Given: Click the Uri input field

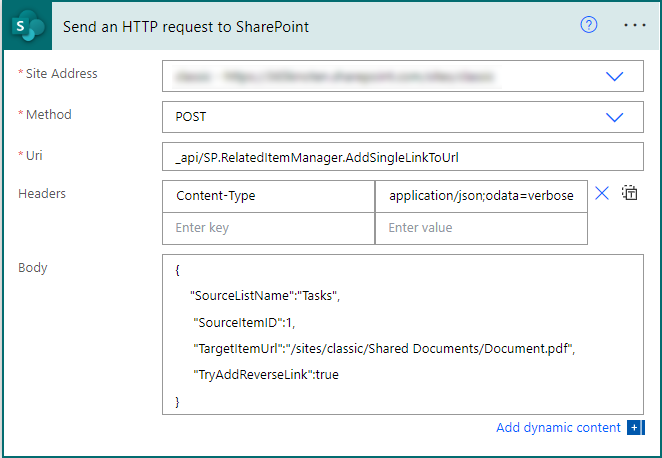Looking at the screenshot, I should [403, 157].
